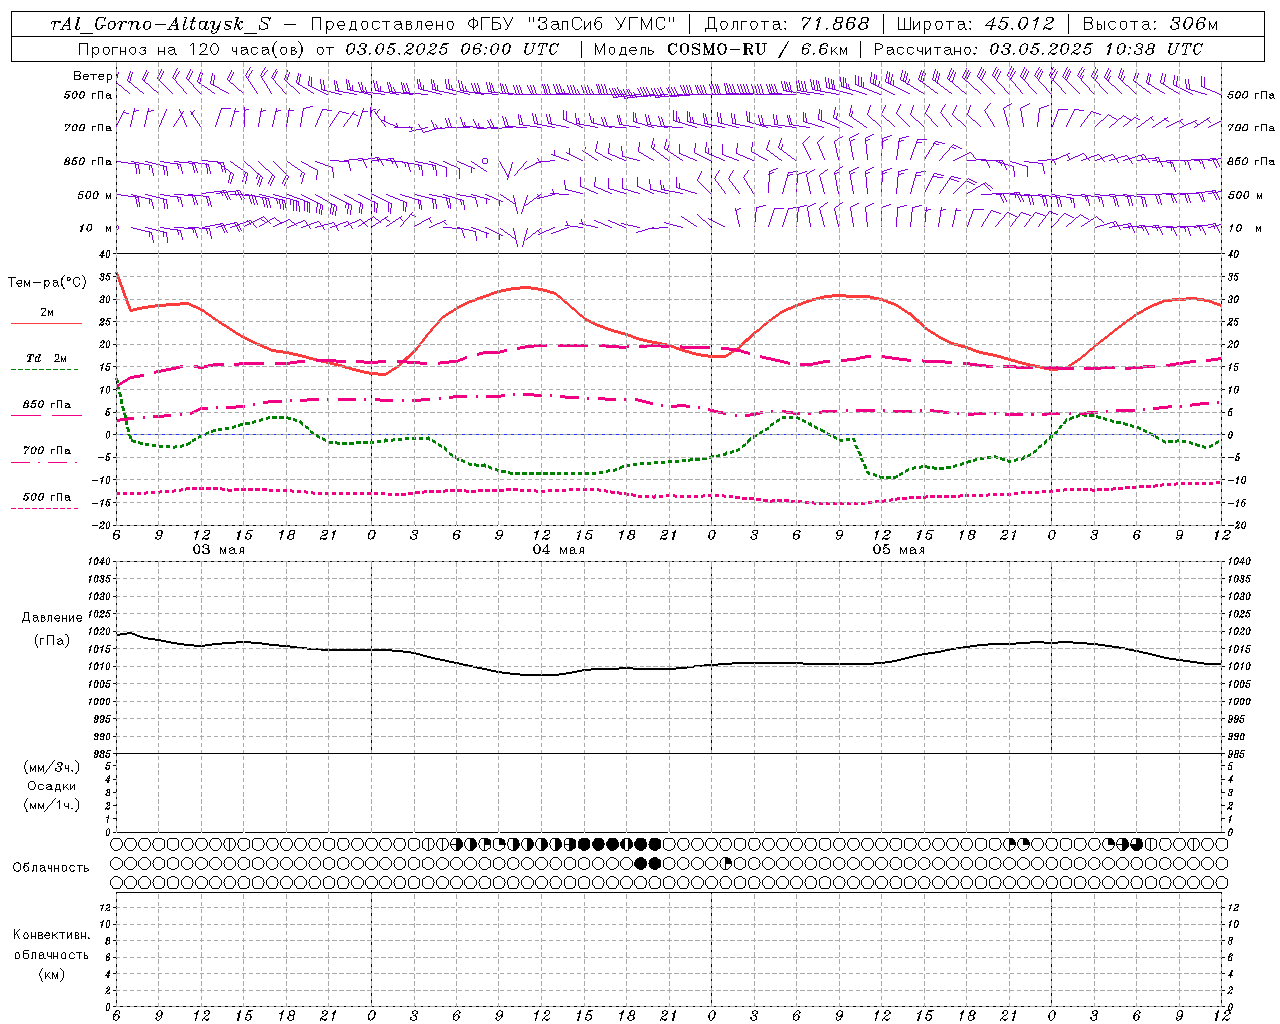1280x1024 pixels.
Task: Click the (мм/1ч.) precipitation unit label
Action: [52, 805]
